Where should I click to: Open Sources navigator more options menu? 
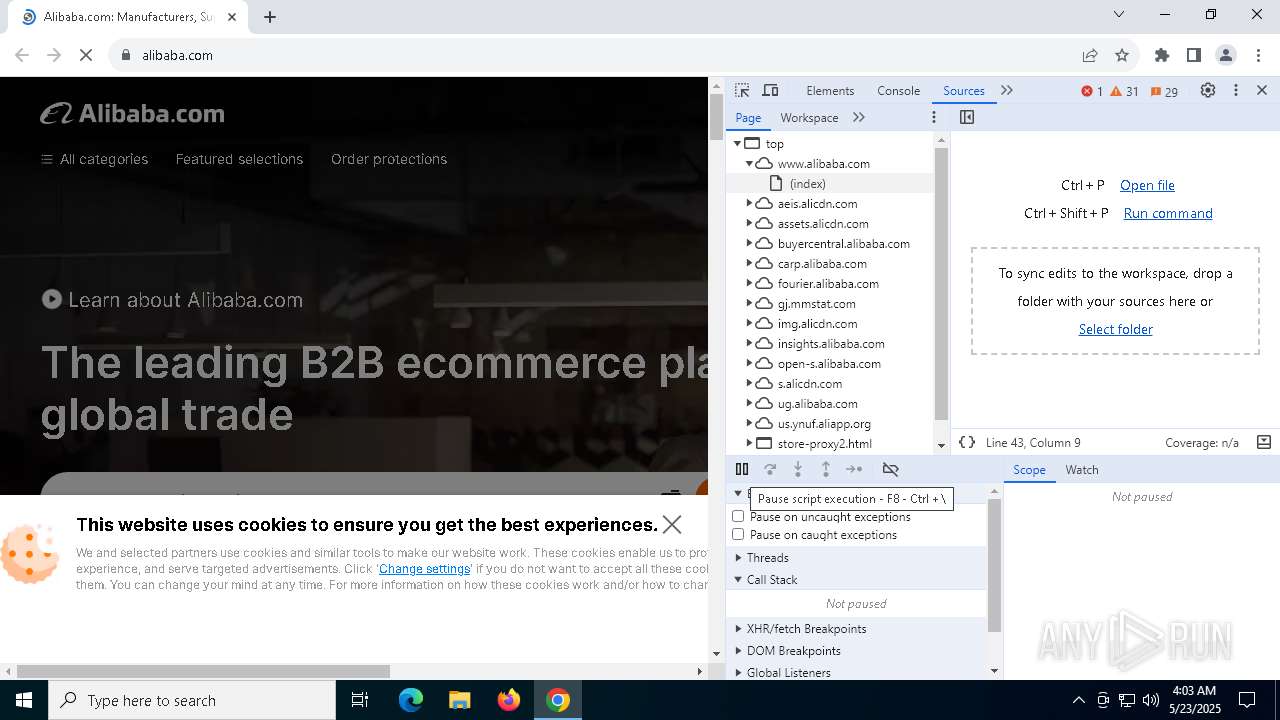(x=934, y=117)
